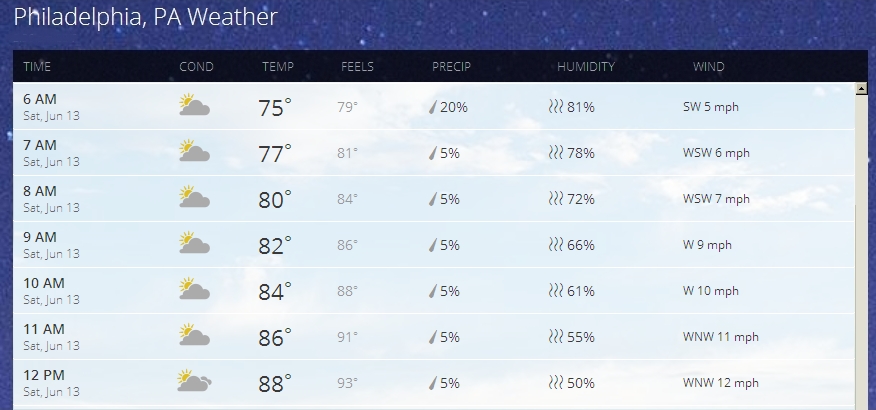
Task: Click the humidity waves icon at 11 AM
Action: (556, 337)
